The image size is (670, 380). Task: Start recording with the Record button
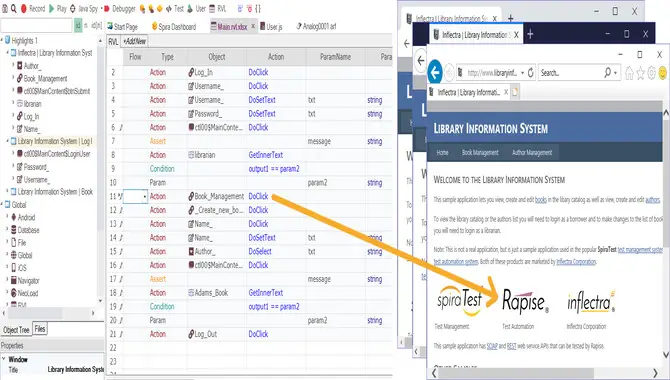pos(33,8)
